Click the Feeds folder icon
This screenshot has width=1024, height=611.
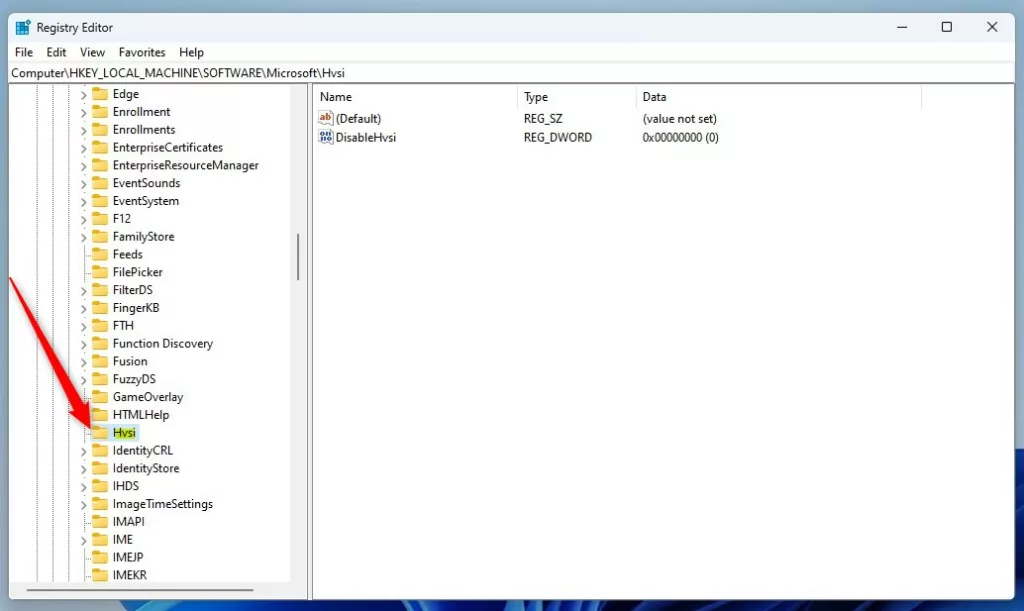pyautogui.click(x=100, y=254)
